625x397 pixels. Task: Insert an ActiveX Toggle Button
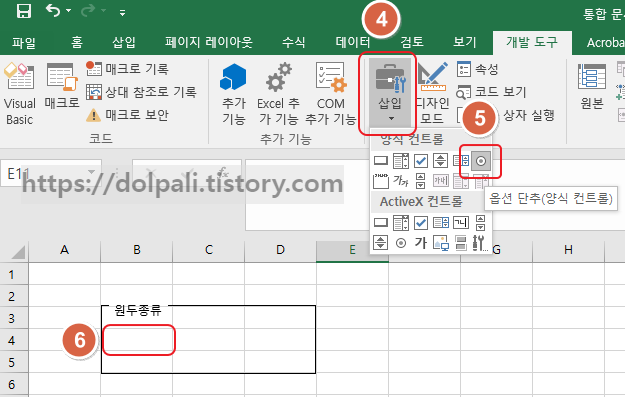(x=460, y=242)
